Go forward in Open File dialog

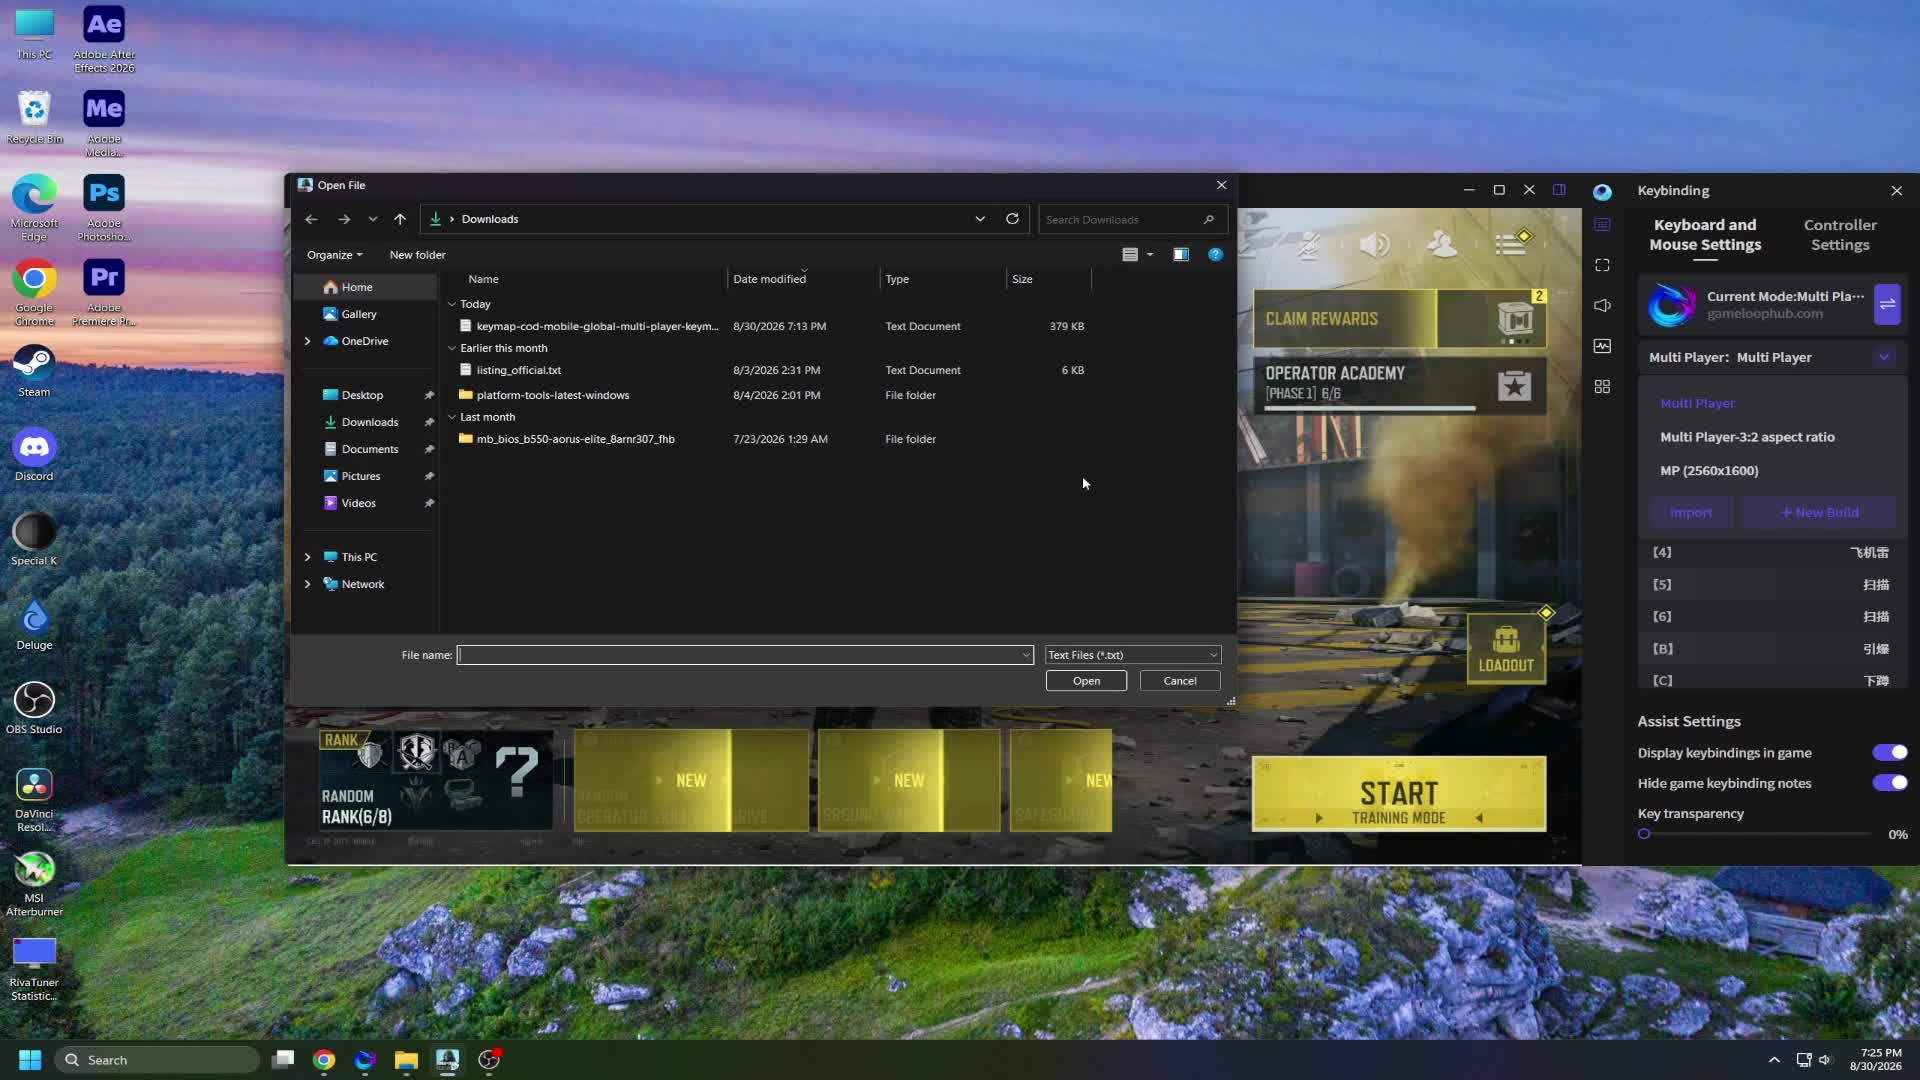[344, 219]
